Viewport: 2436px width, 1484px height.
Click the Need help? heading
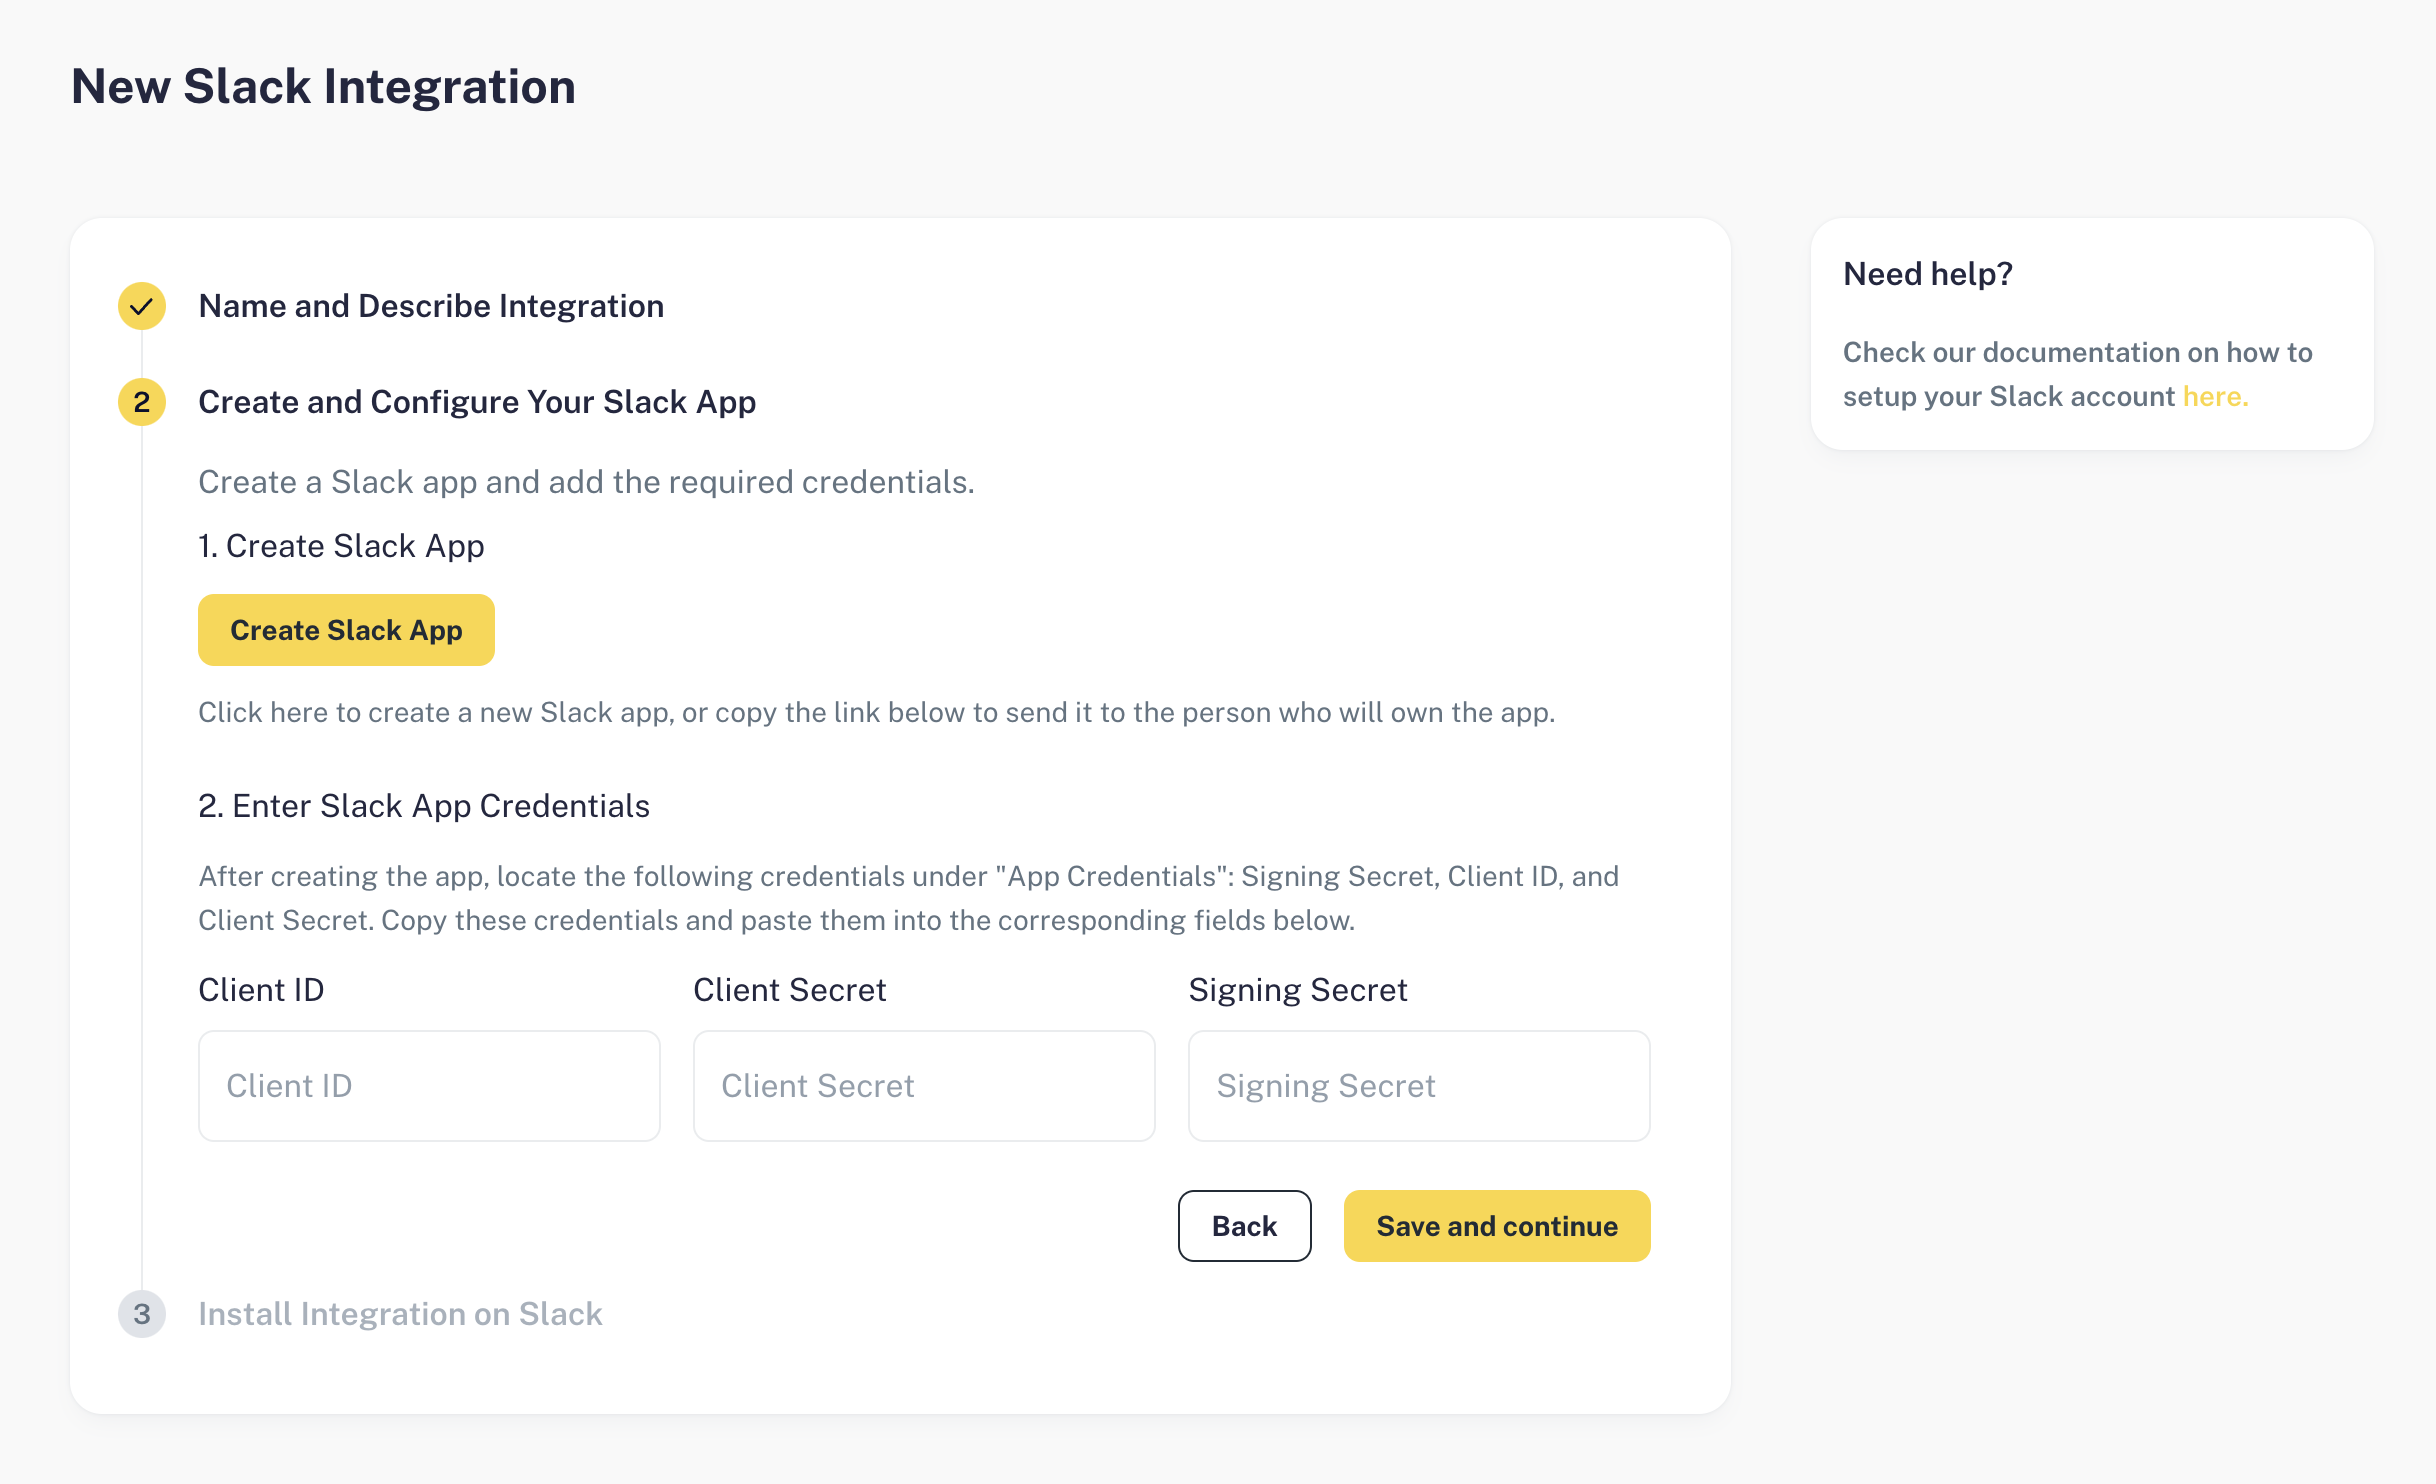[x=1928, y=274]
